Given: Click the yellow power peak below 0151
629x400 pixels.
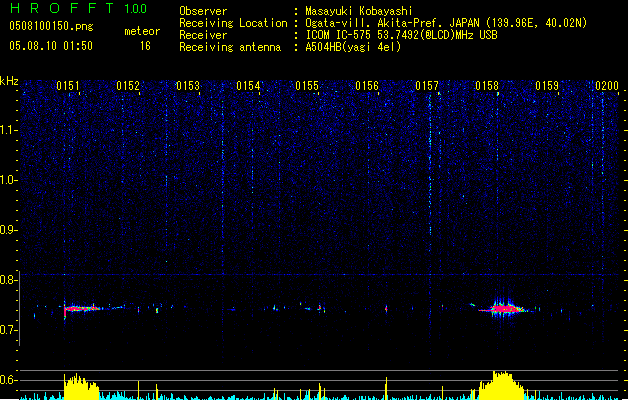Looking at the screenshot, I should tap(81, 387).
